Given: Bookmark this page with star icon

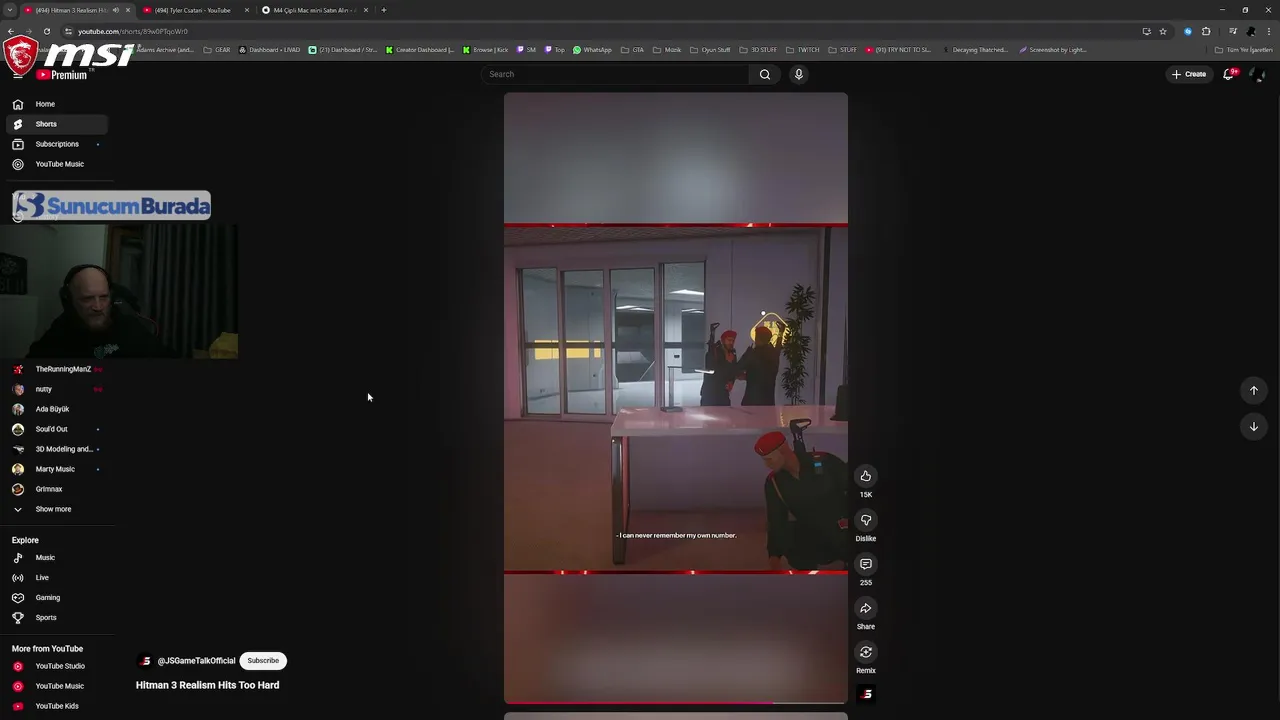Looking at the screenshot, I should pyautogui.click(x=1162, y=31).
